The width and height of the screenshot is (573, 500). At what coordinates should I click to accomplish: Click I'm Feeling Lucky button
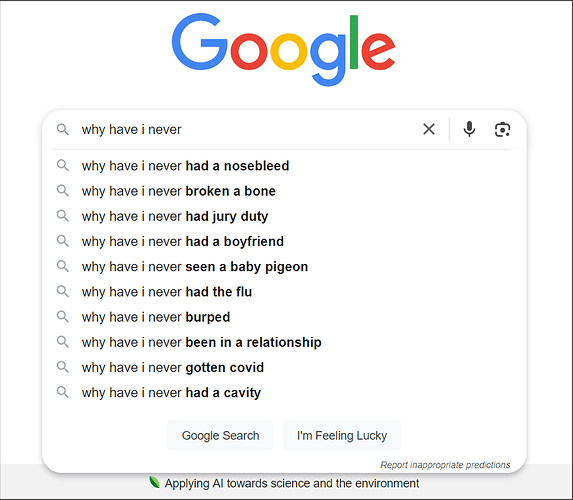(342, 435)
